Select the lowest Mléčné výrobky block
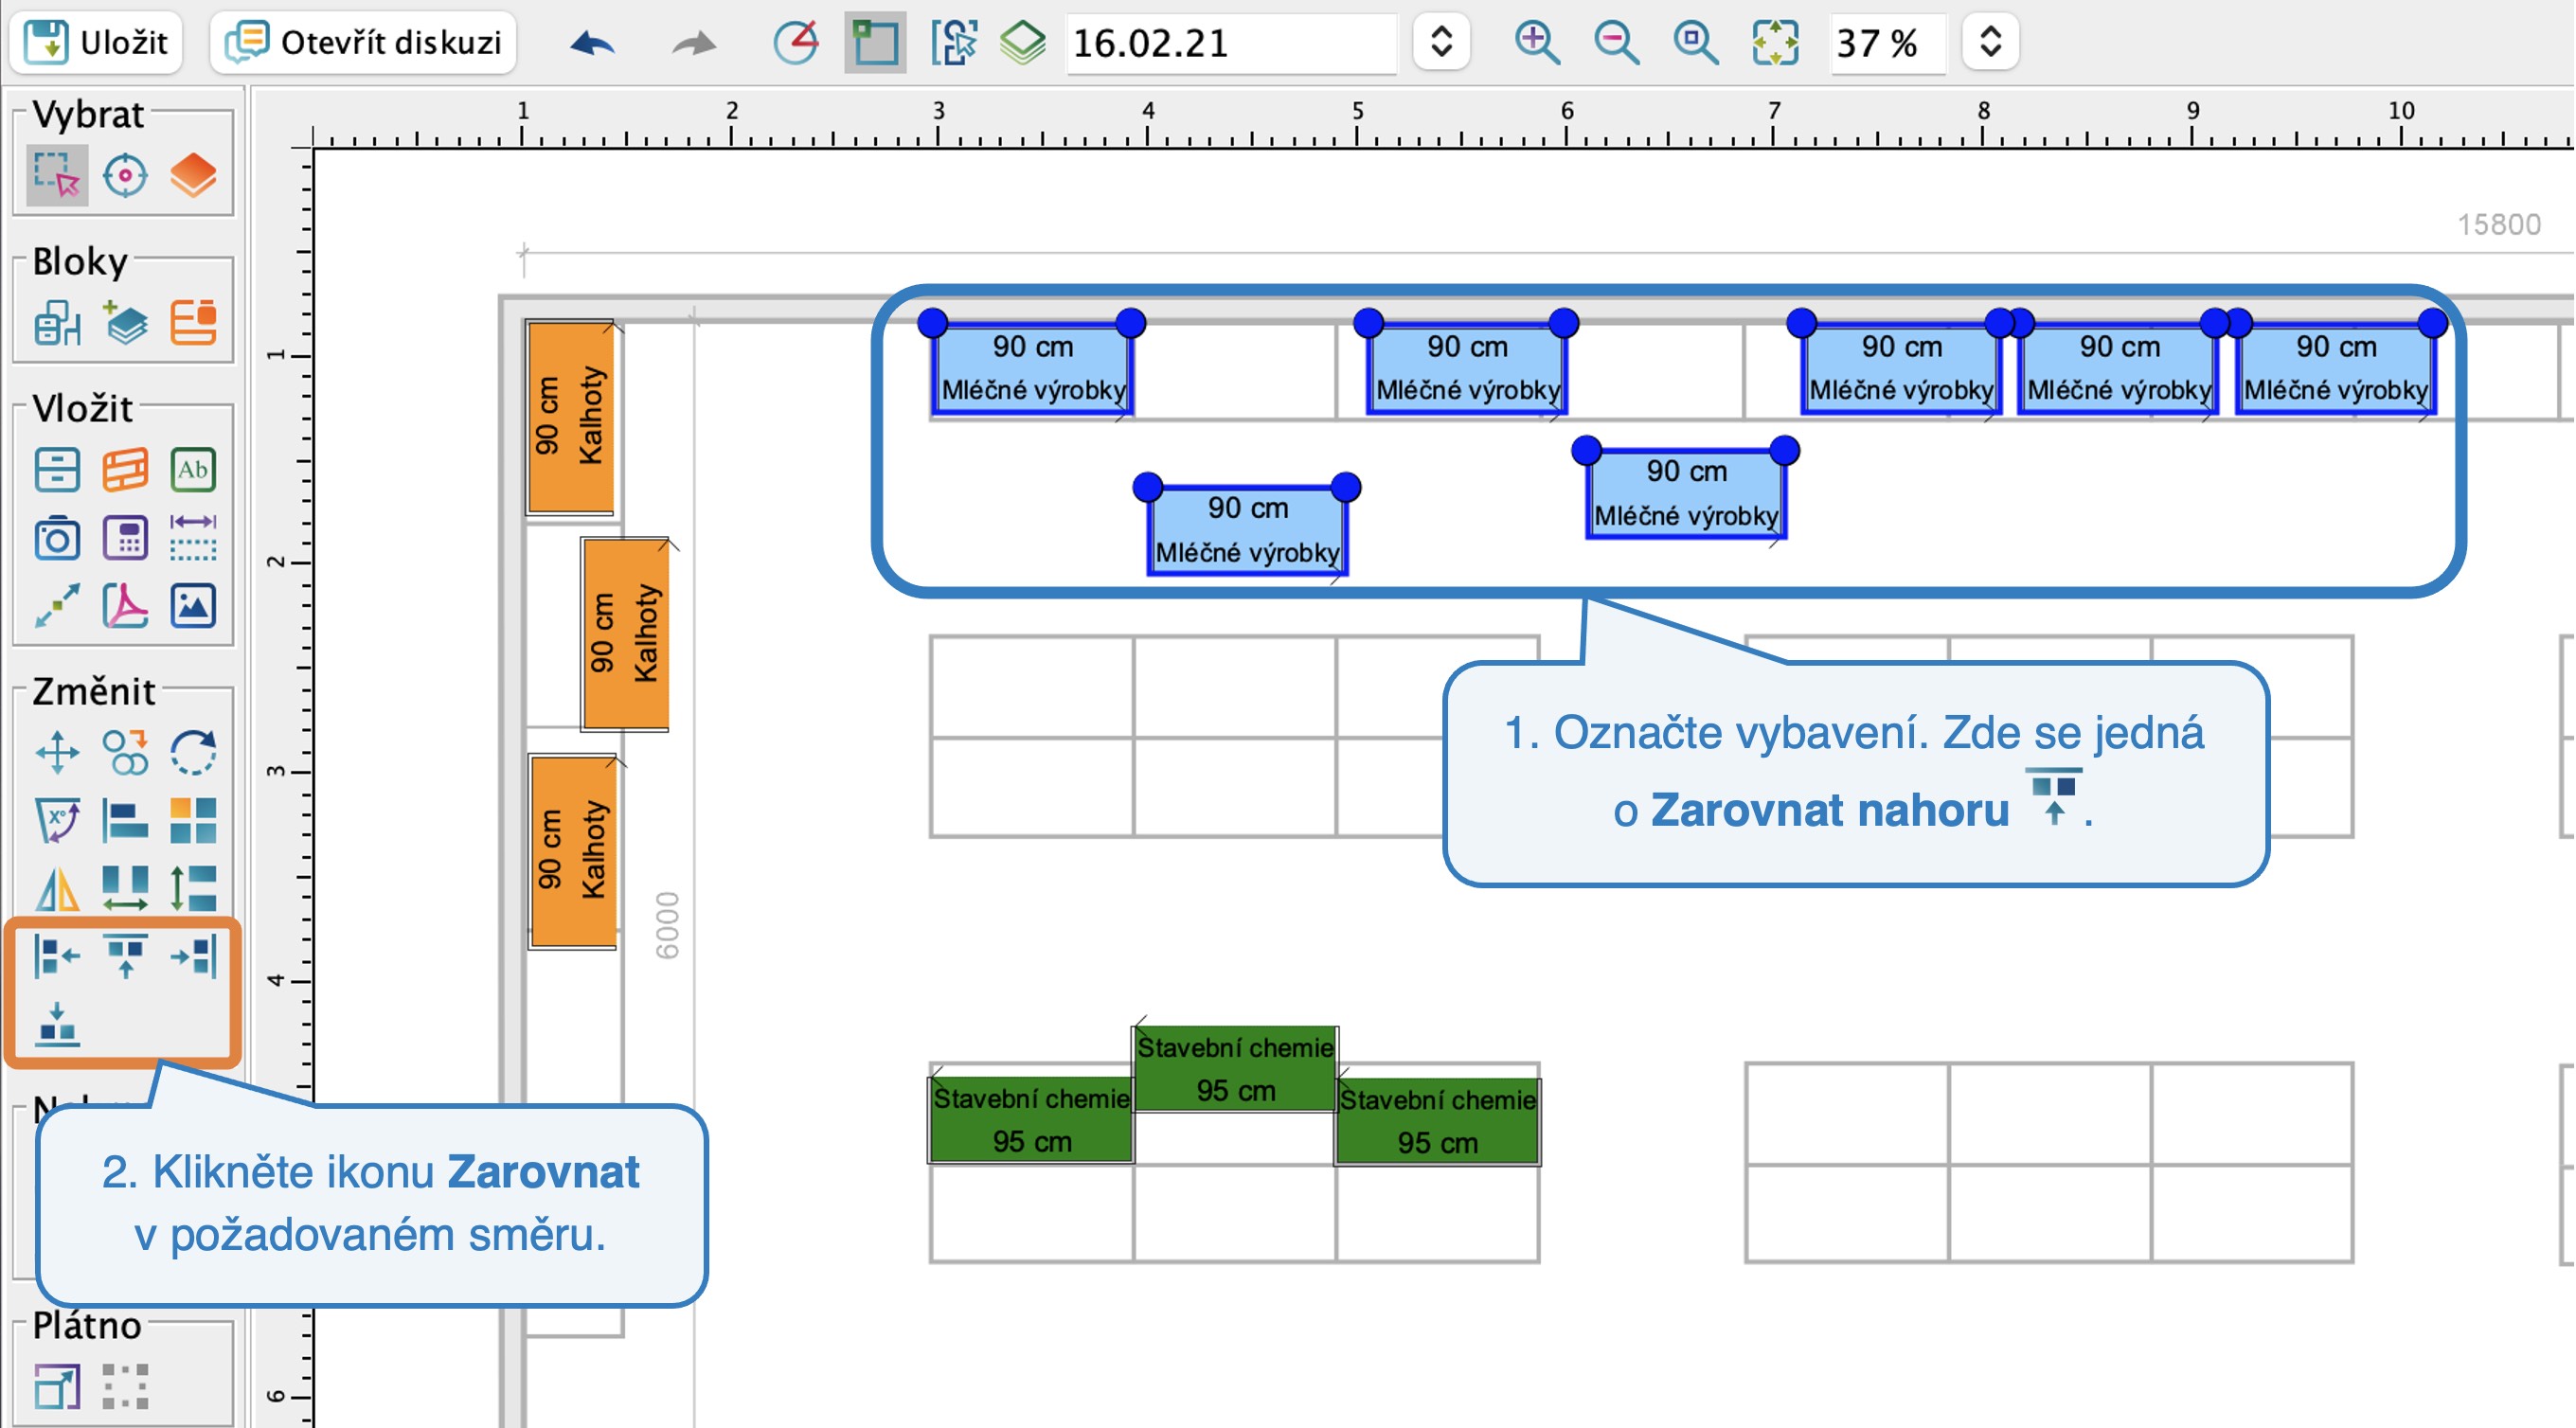 coord(1247,530)
